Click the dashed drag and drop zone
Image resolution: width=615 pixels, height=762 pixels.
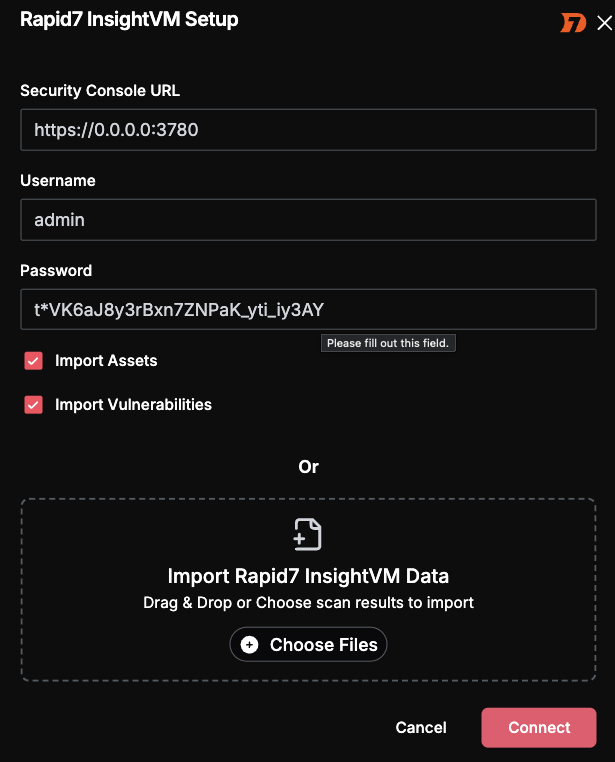click(x=308, y=589)
